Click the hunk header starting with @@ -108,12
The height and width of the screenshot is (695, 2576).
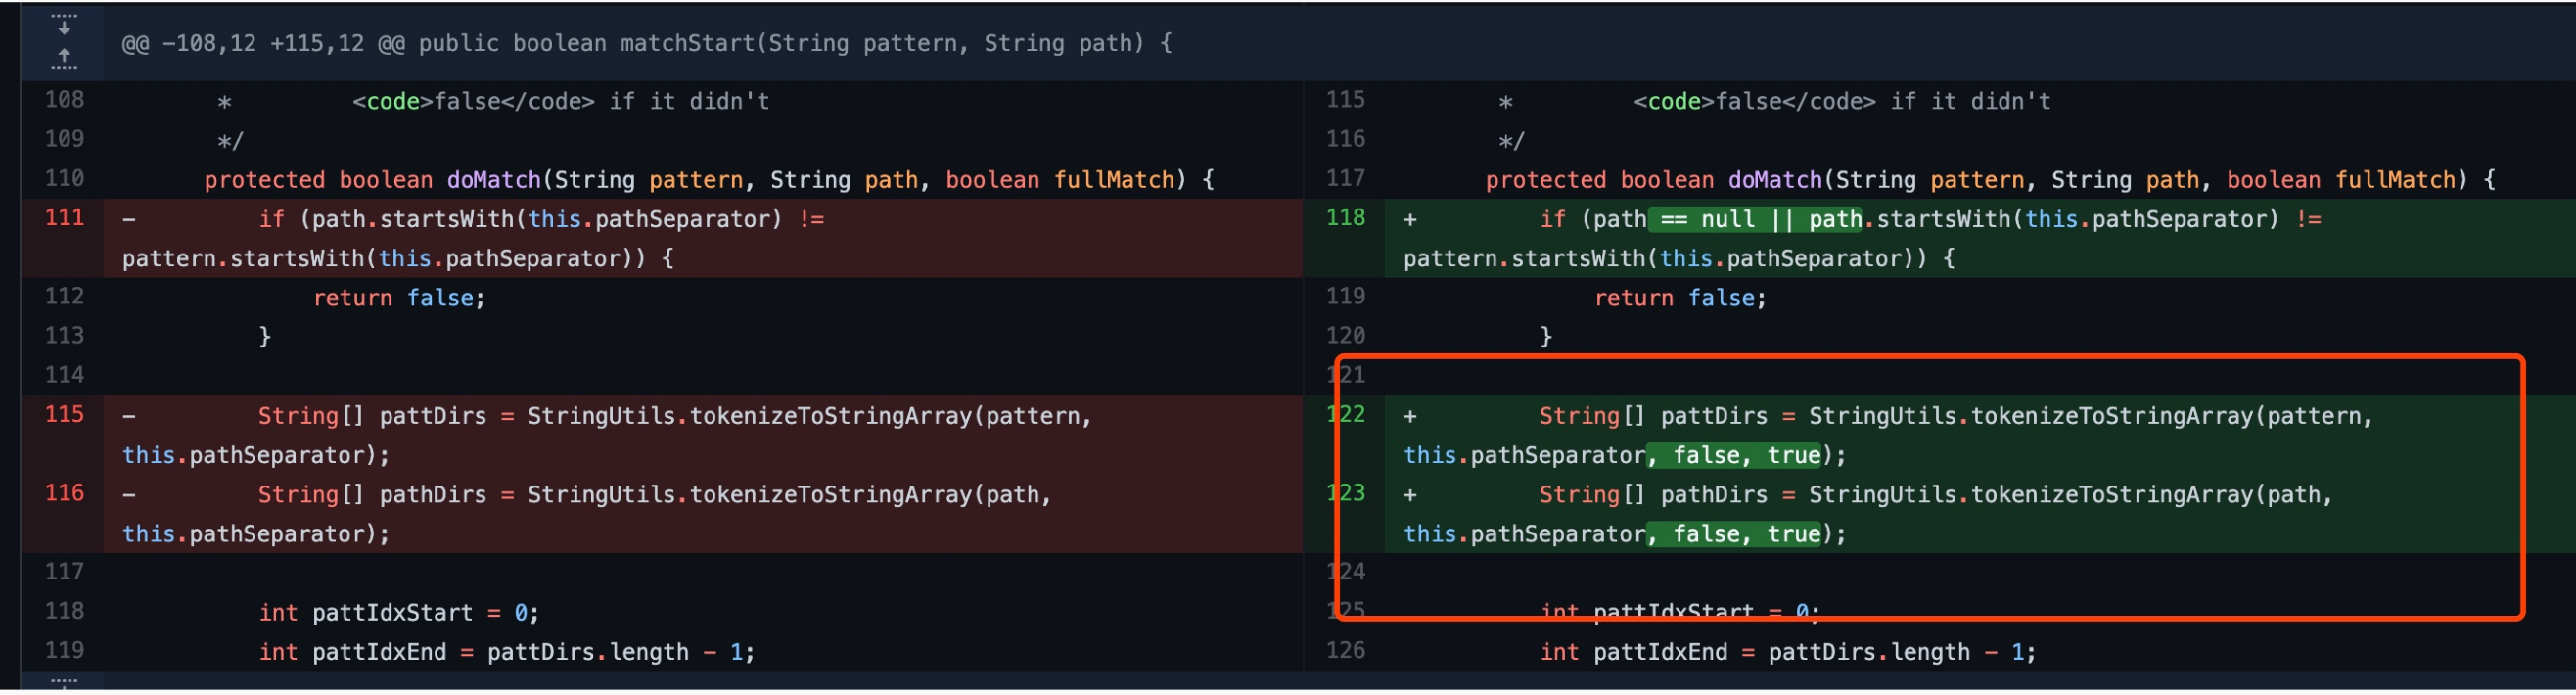click(x=646, y=43)
